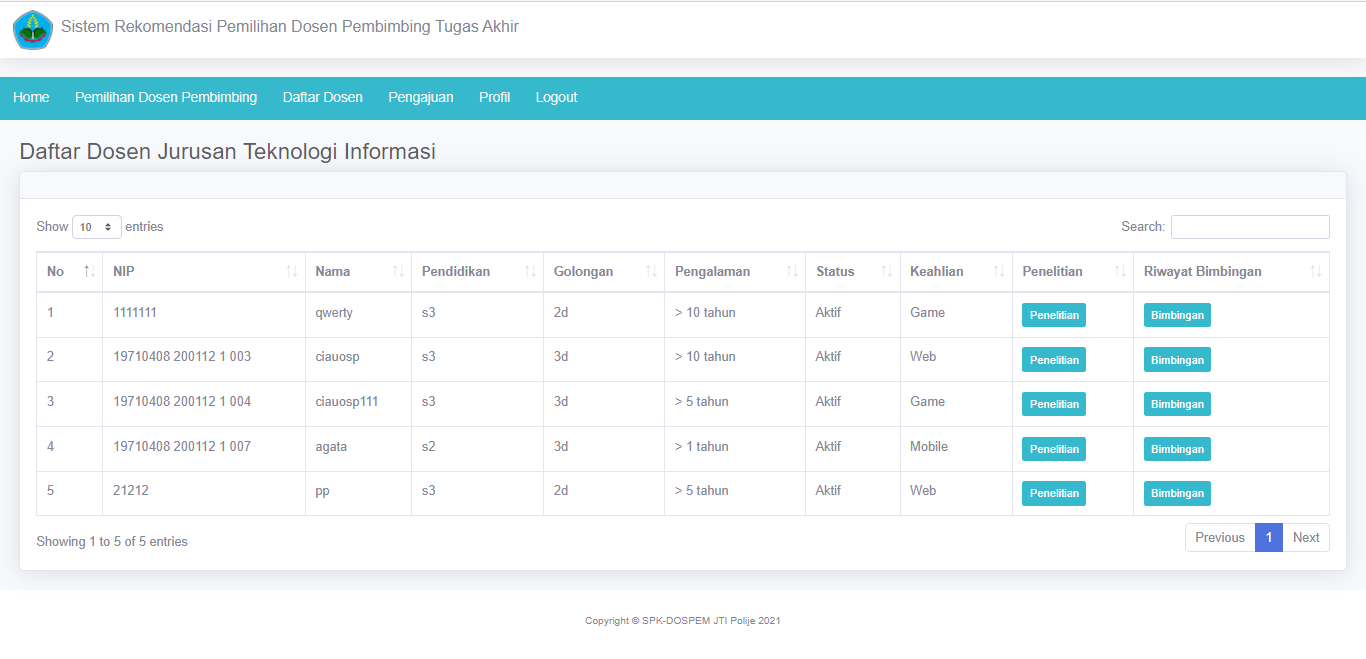The width and height of the screenshot is (1366, 659).
Task: Open Pemilihan Dosen Pembimbing menu
Action: pos(166,98)
